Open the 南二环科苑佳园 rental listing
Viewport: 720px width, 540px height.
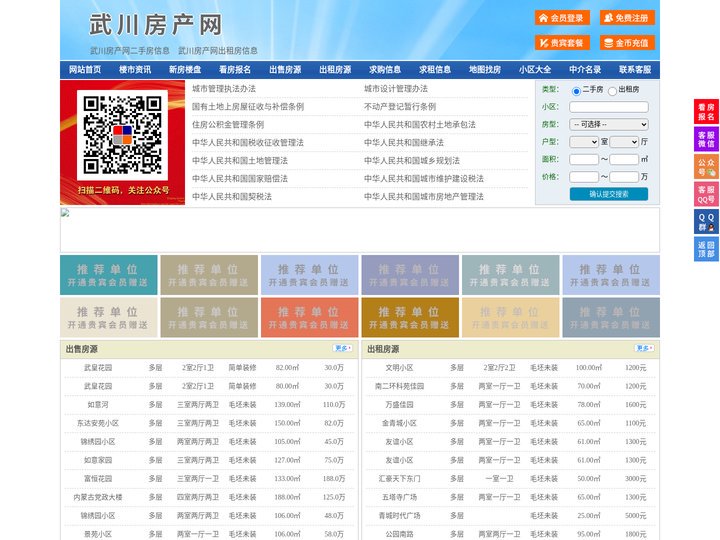tap(399, 386)
